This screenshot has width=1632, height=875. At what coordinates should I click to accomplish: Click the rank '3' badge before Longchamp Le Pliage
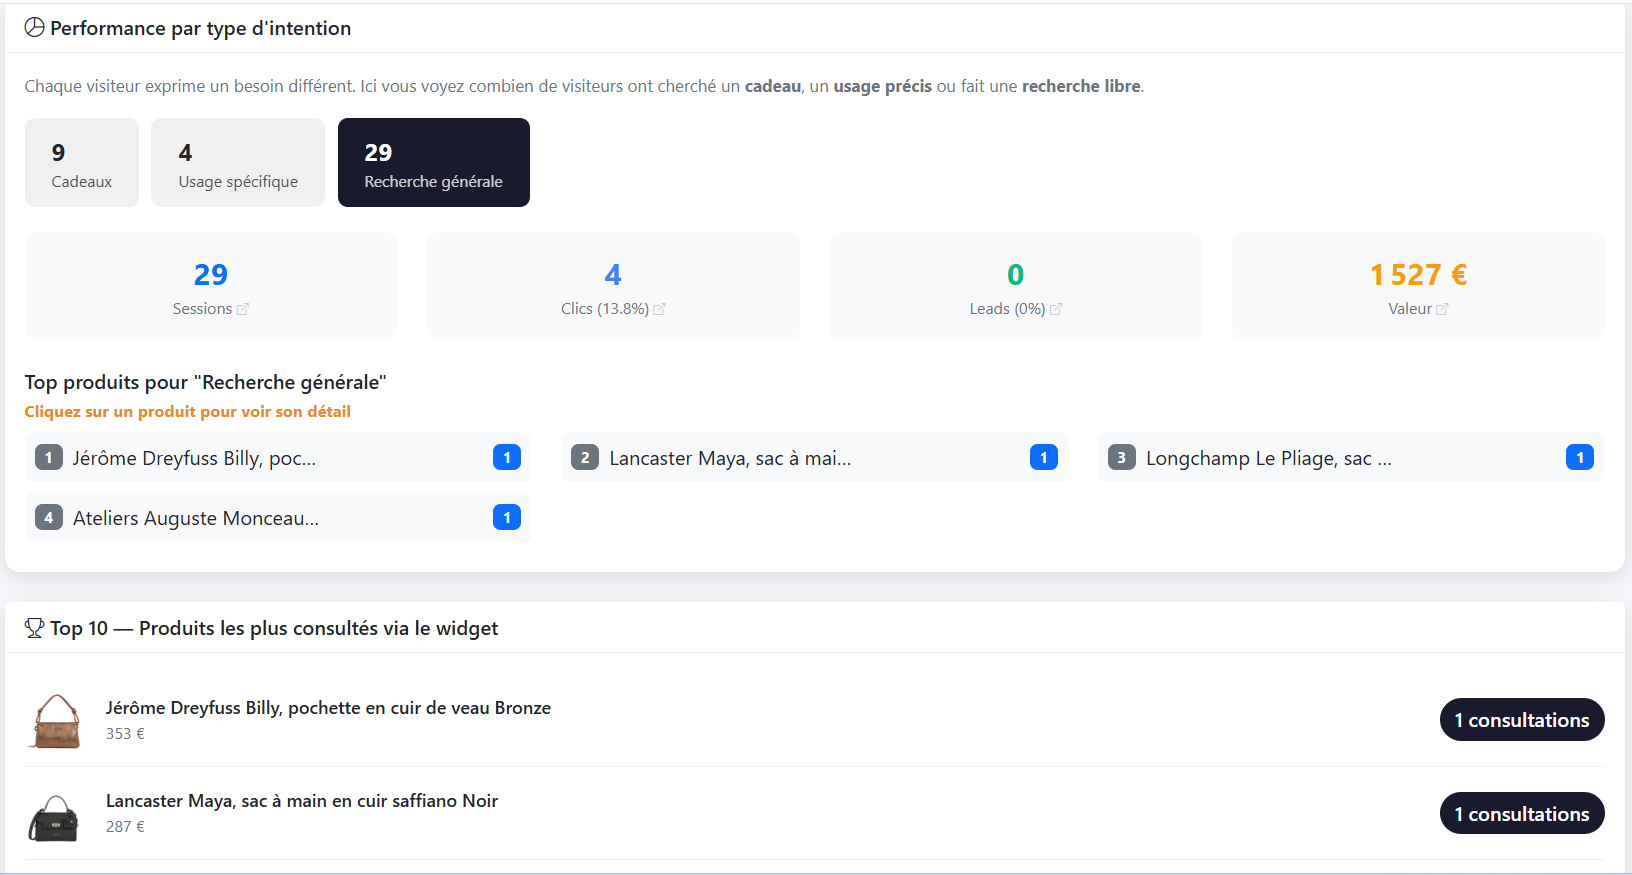1121,457
